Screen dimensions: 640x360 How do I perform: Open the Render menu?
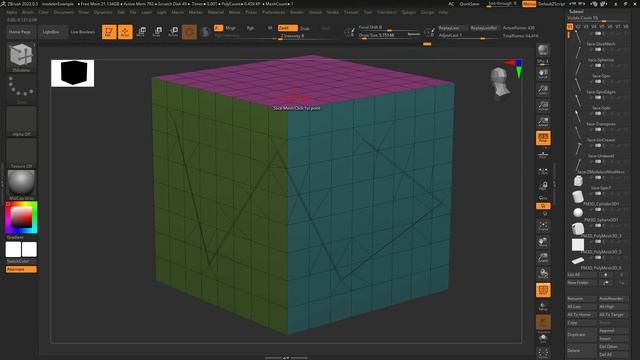click(297, 12)
